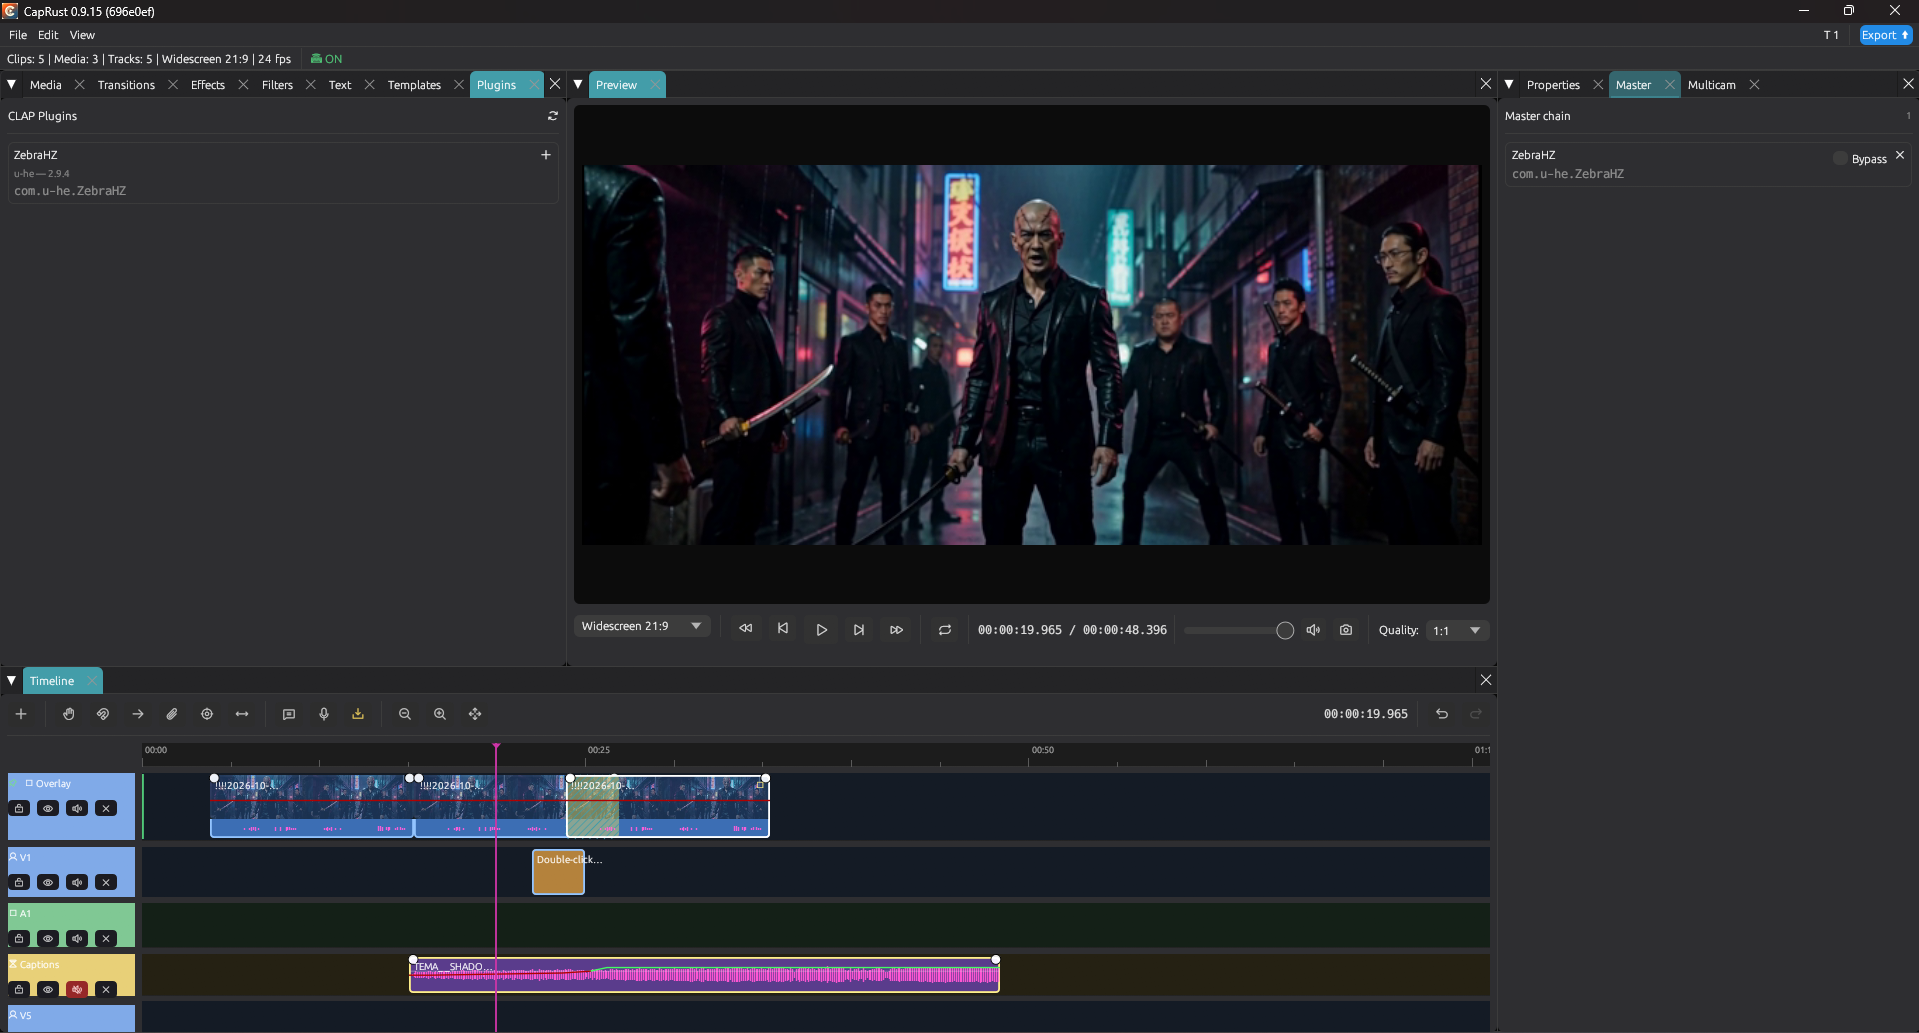Collapse the Media panel group triangle

coord(12,84)
